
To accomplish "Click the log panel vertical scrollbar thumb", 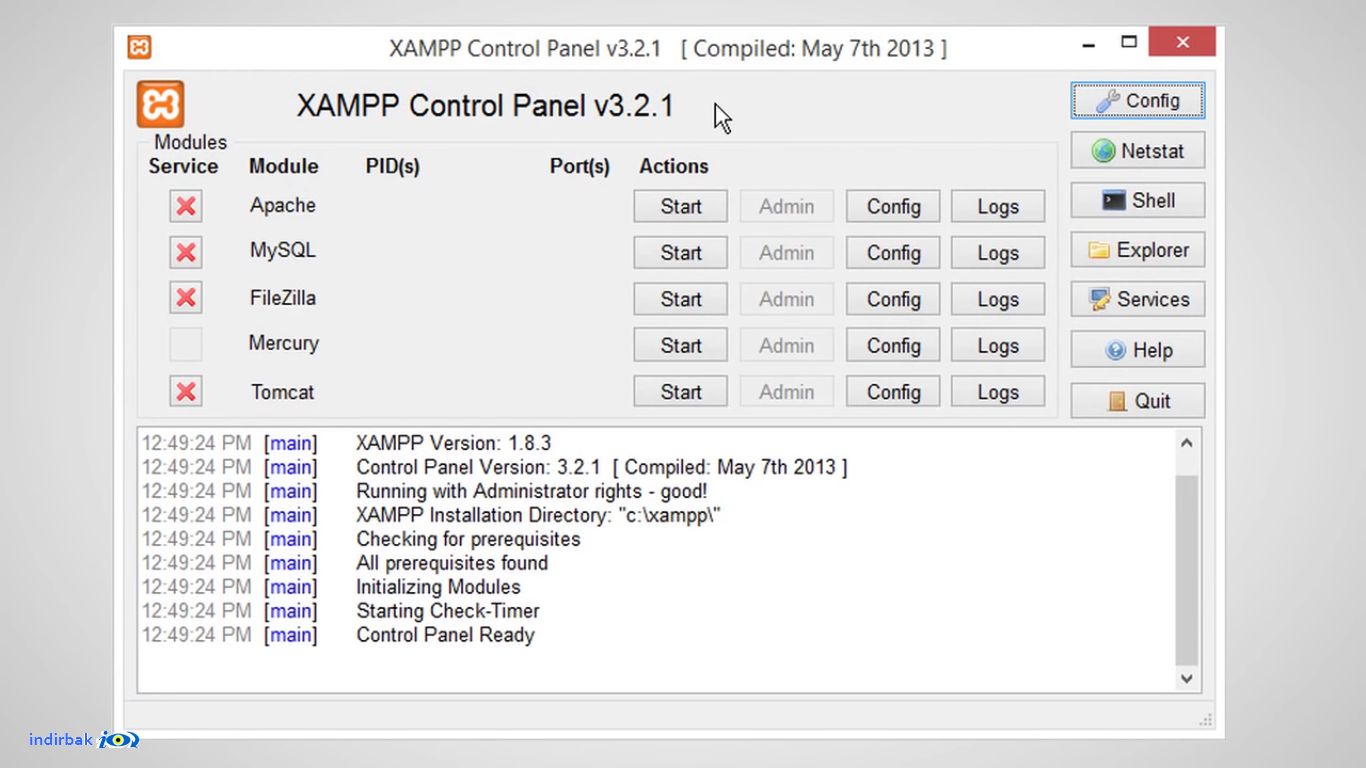I will tap(1186, 570).
